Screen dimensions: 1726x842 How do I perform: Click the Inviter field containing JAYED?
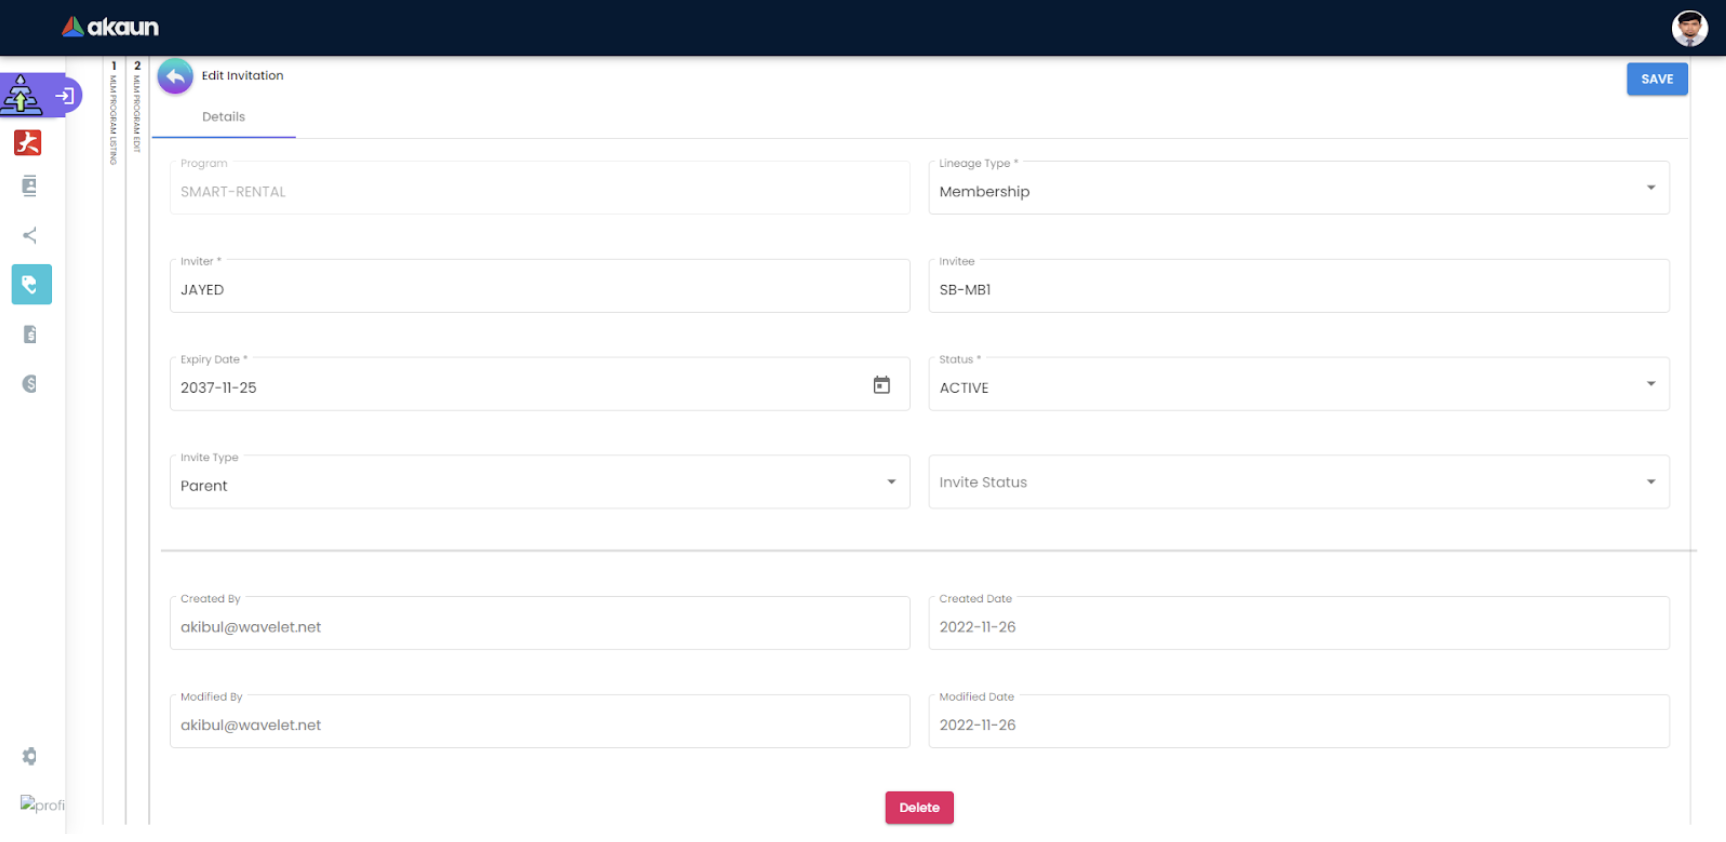point(540,286)
